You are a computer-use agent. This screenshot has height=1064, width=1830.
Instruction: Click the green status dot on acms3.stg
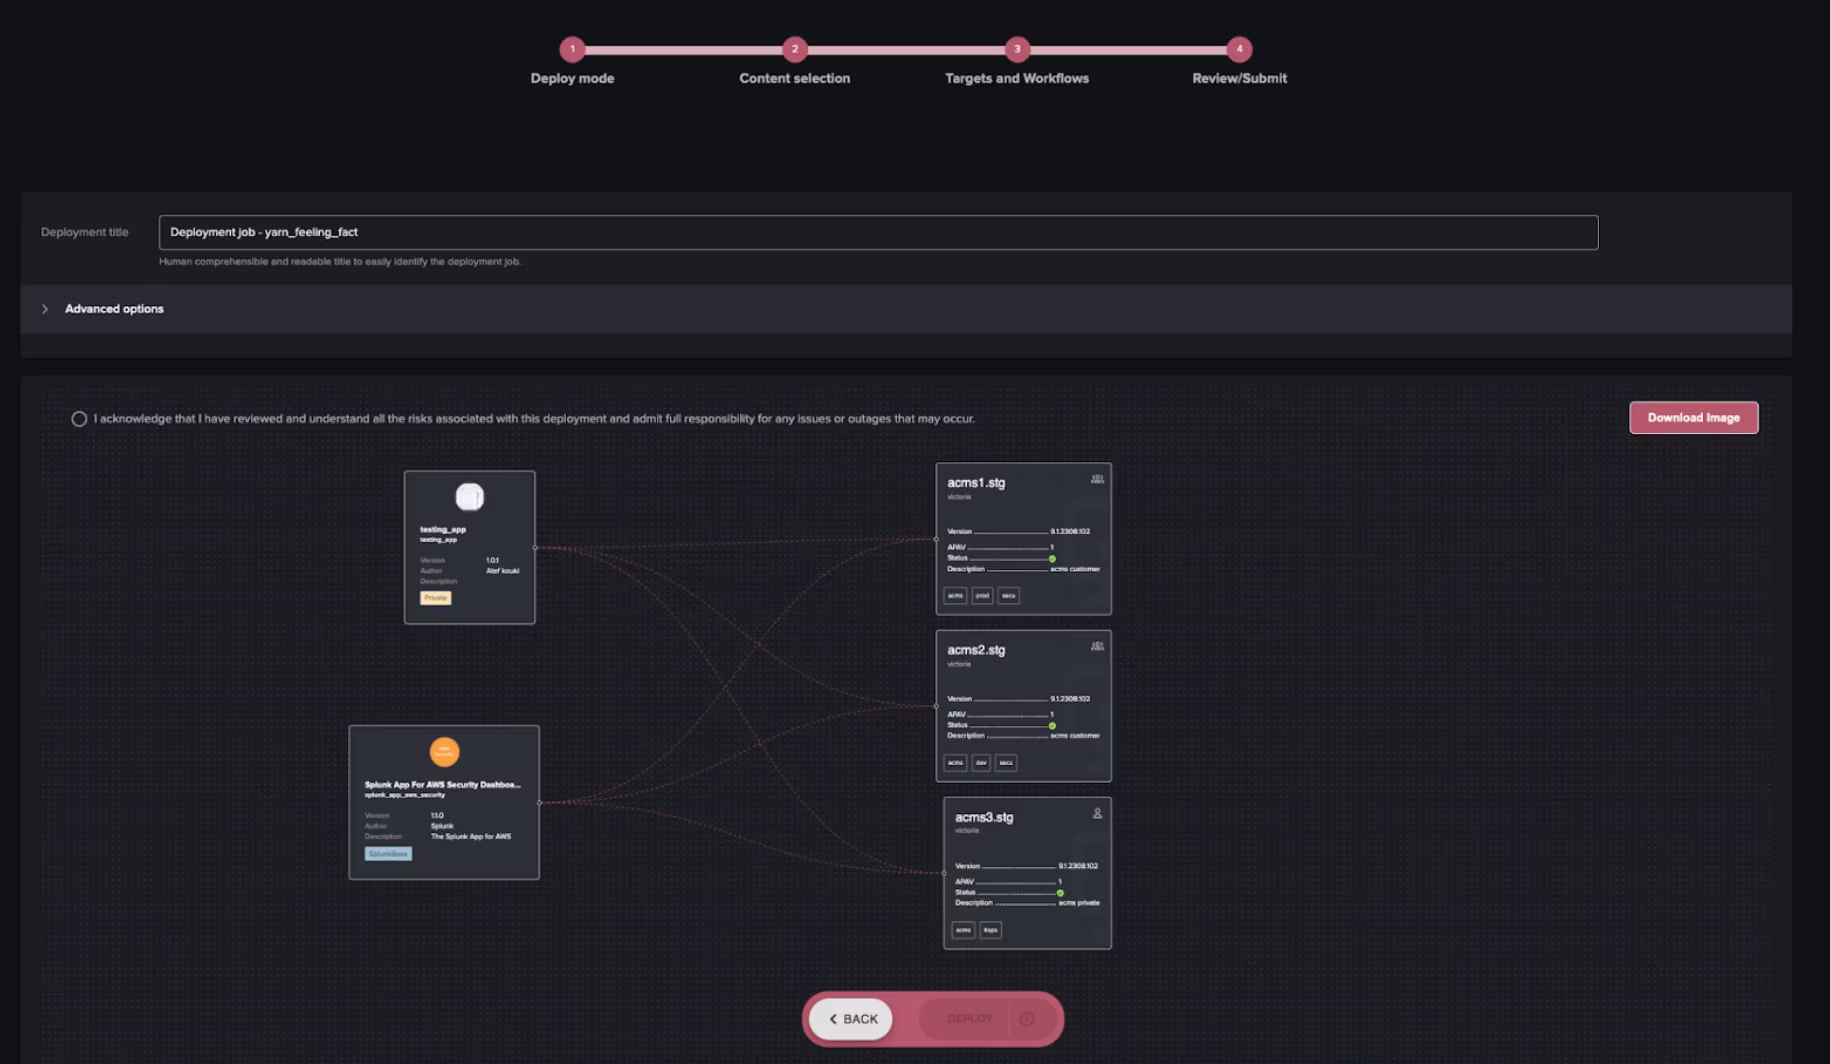pos(1060,893)
